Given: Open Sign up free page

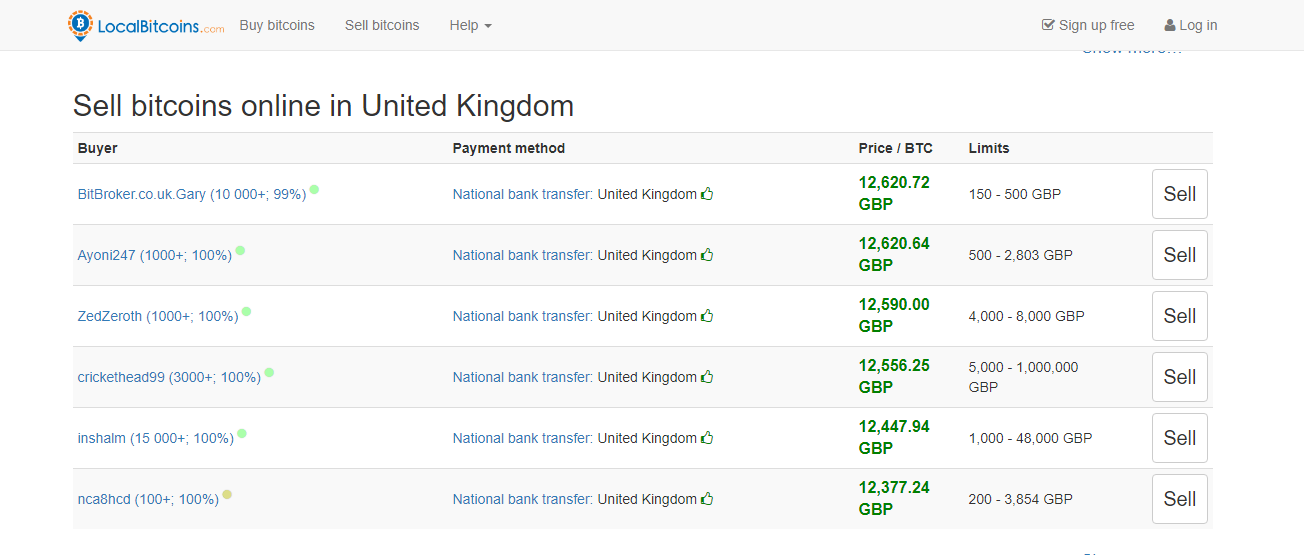Looking at the screenshot, I should [1088, 25].
